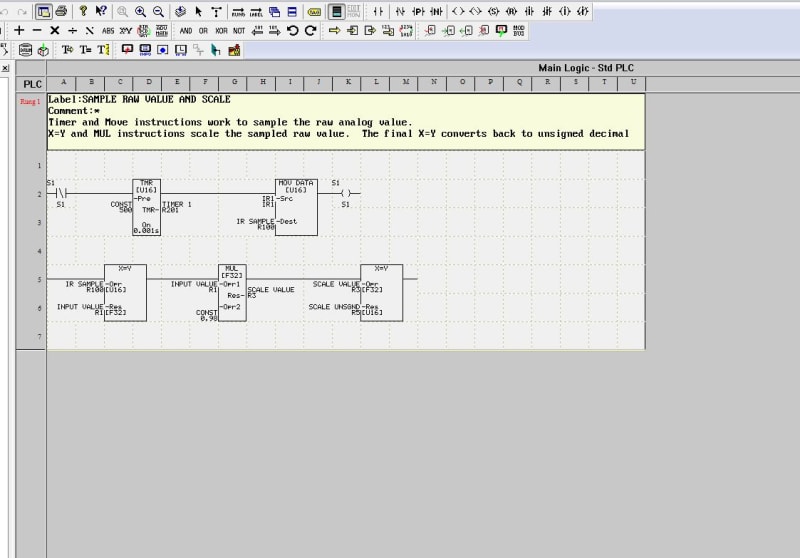Select the TMR timer block
Image resolution: width=800 pixels, height=558 pixels.
point(146,207)
